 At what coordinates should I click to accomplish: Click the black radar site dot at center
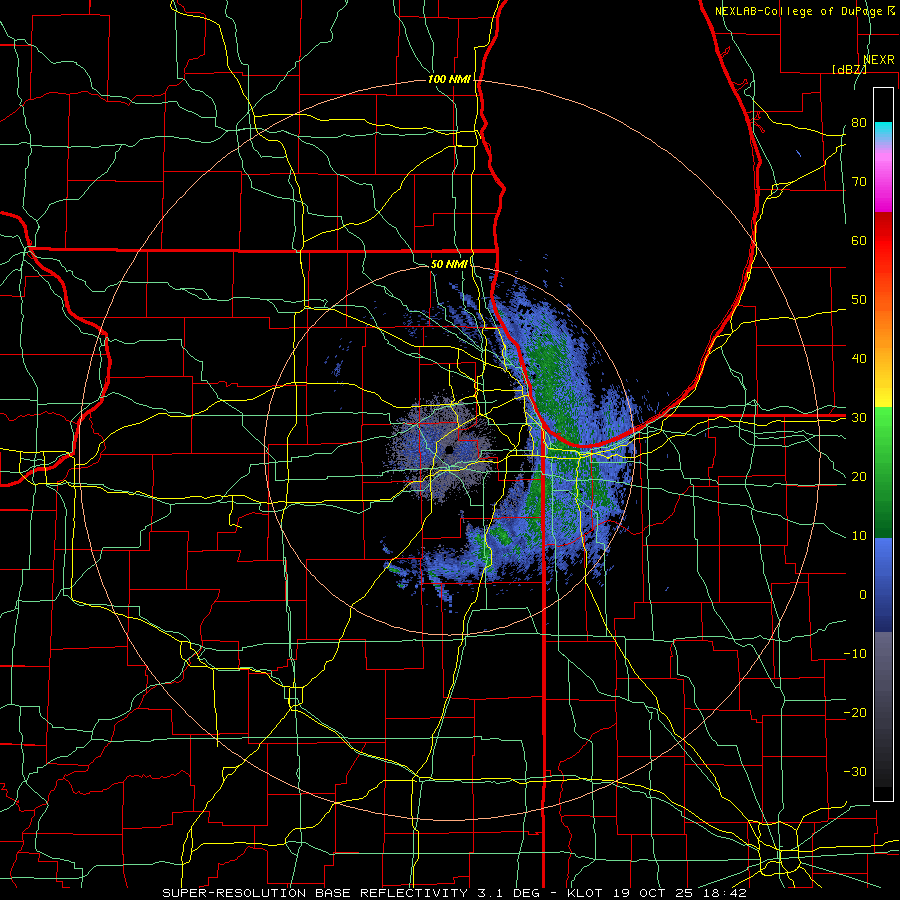click(x=448, y=449)
